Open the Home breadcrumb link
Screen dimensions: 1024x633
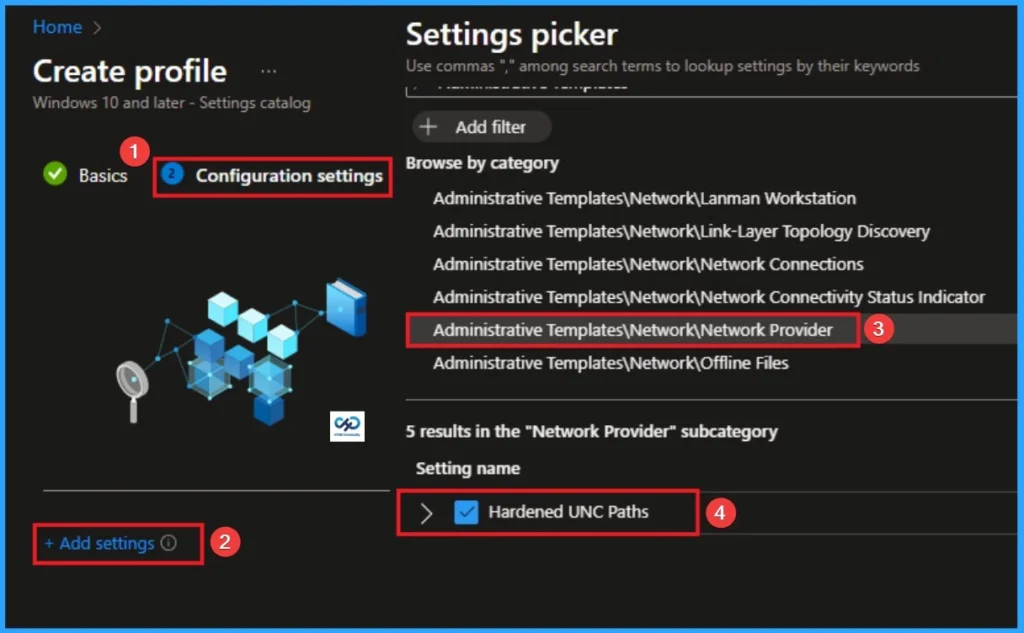57,27
